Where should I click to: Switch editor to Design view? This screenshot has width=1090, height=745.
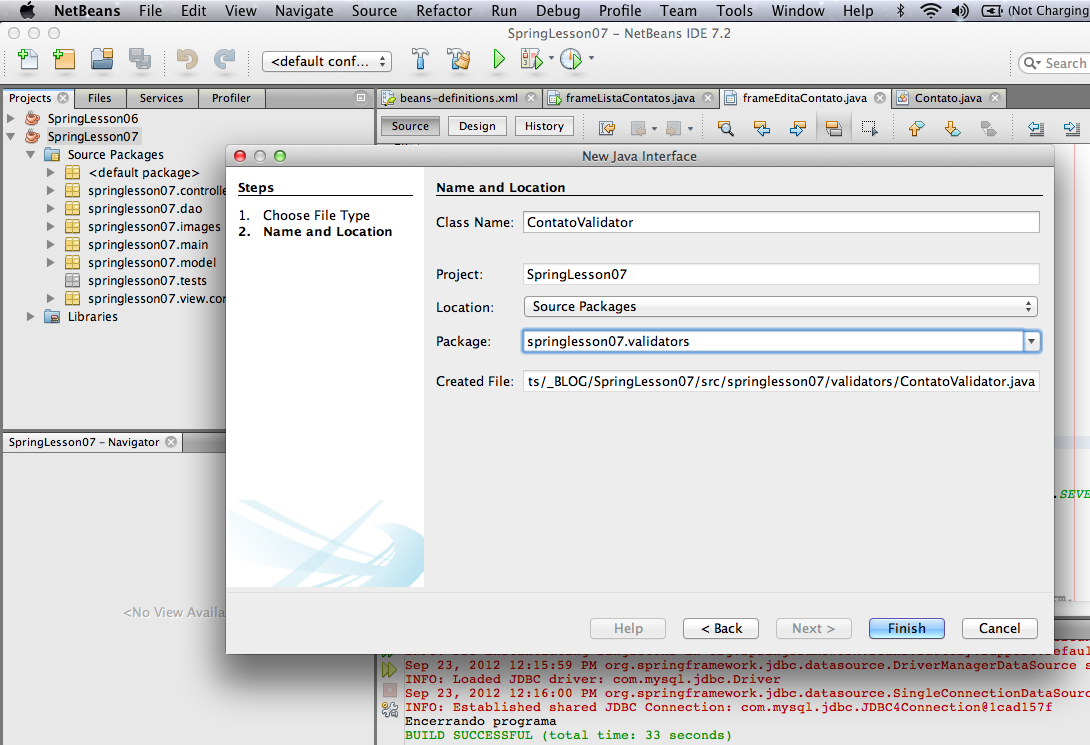[x=477, y=126]
